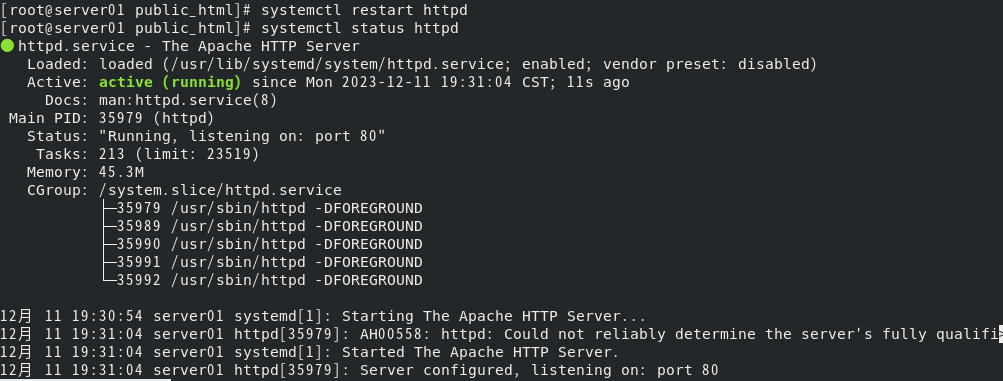
Task: Click the 'active (running)' status text
Action: [170, 82]
